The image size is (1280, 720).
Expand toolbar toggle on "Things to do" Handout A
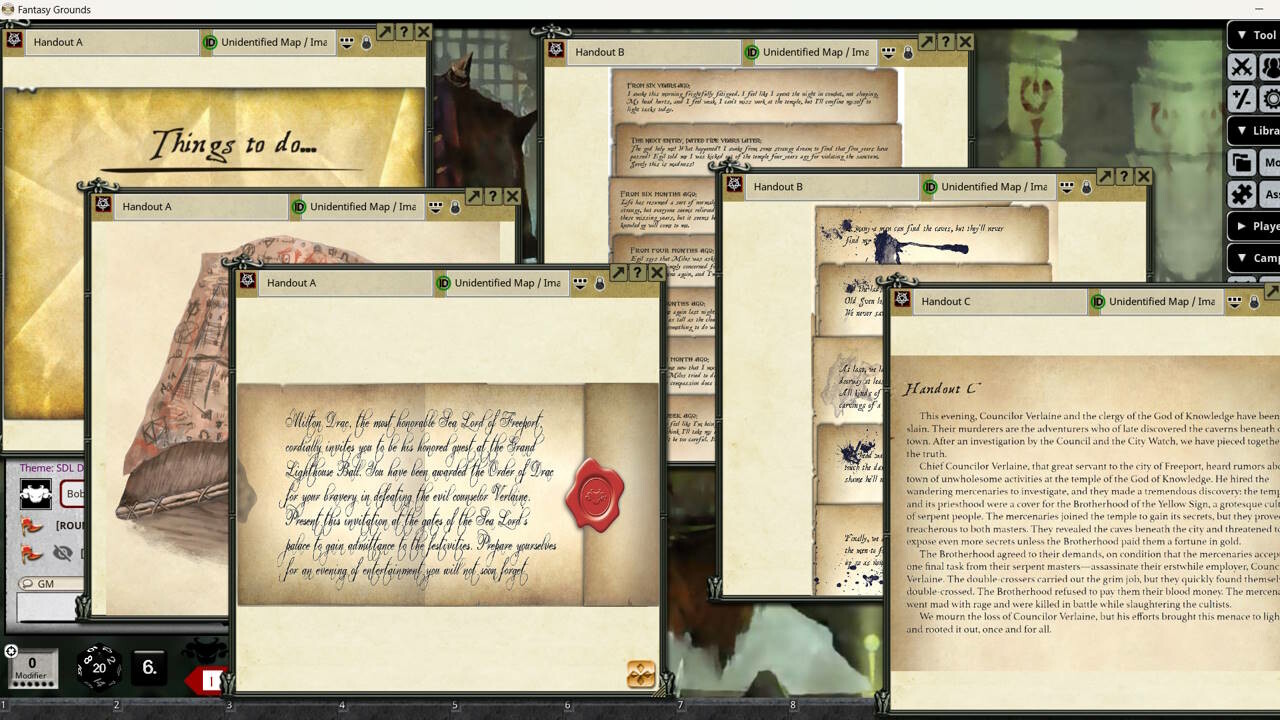coord(347,43)
